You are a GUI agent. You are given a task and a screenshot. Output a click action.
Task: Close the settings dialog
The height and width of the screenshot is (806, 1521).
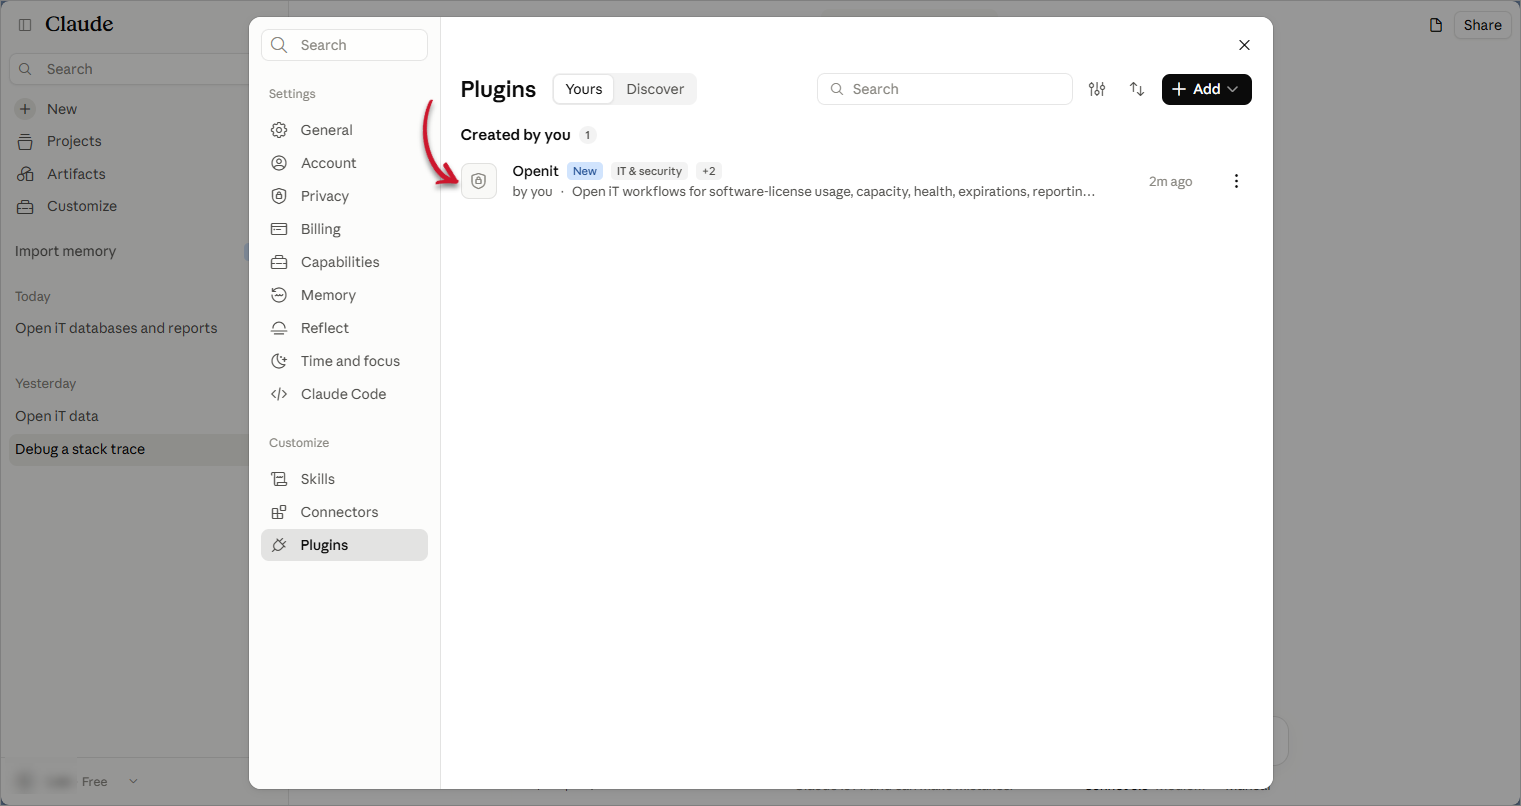(x=1244, y=45)
